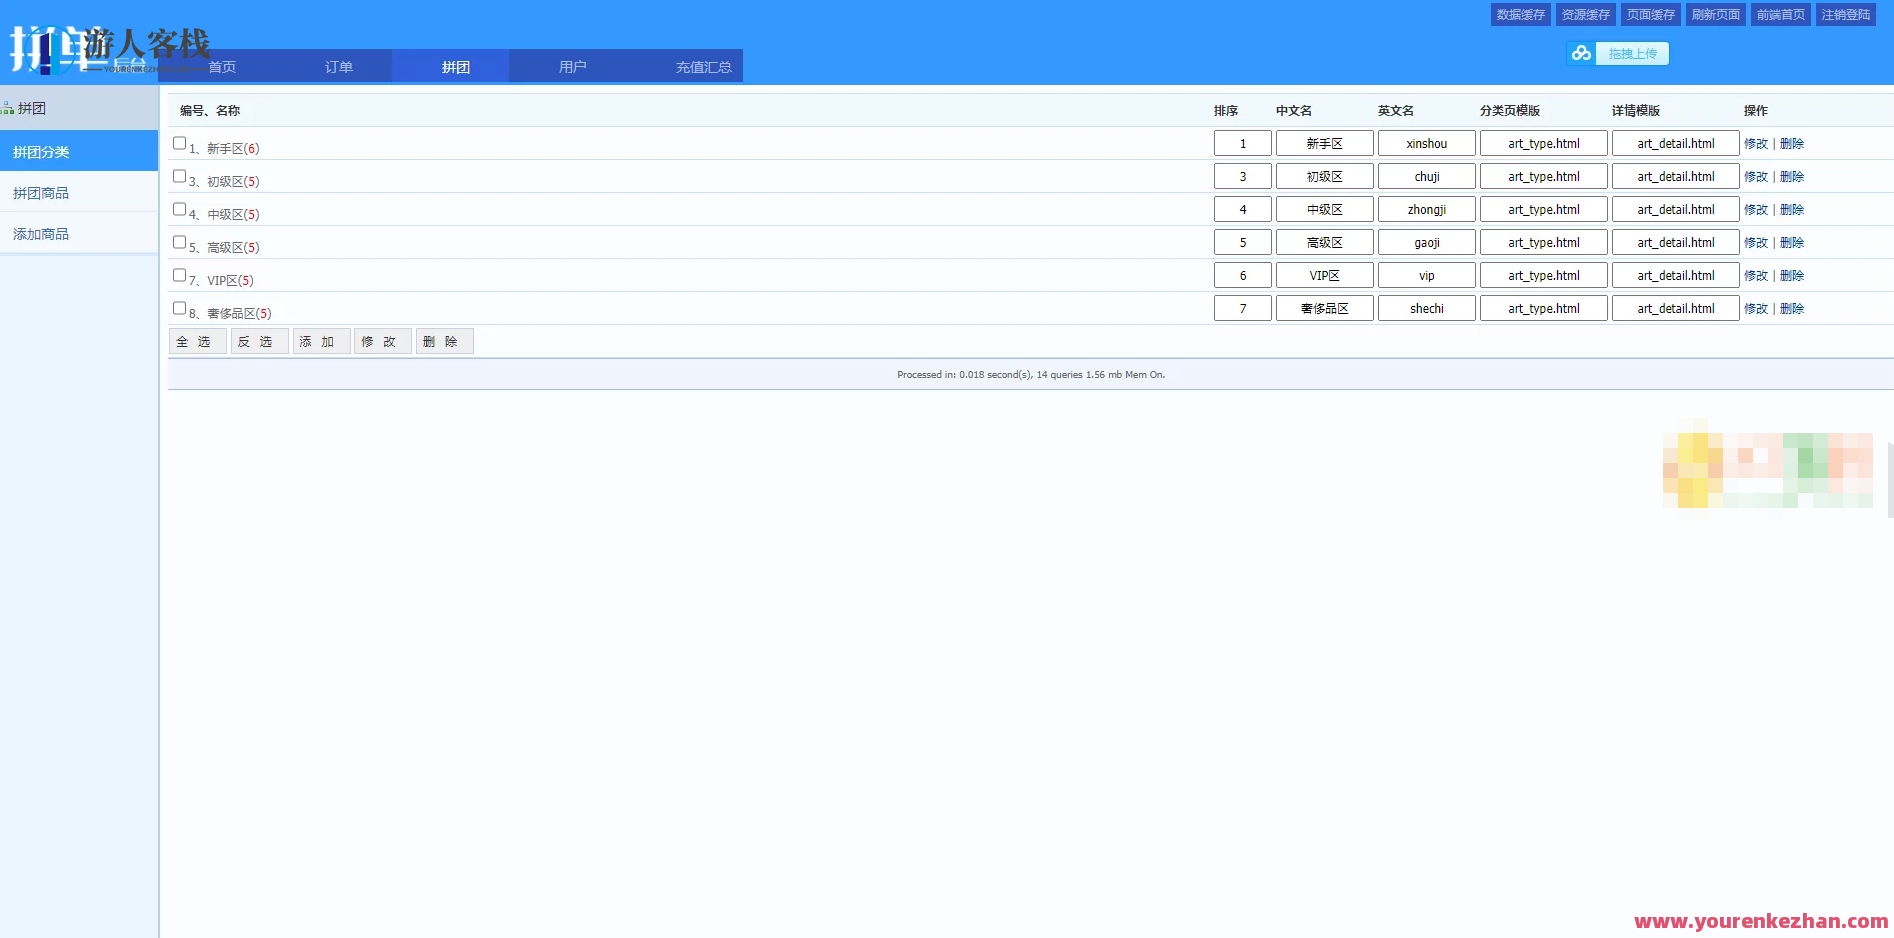The height and width of the screenshot is (938, 1894).
Task: Open the 首页 top navigation tab
Action: point(222,66)
